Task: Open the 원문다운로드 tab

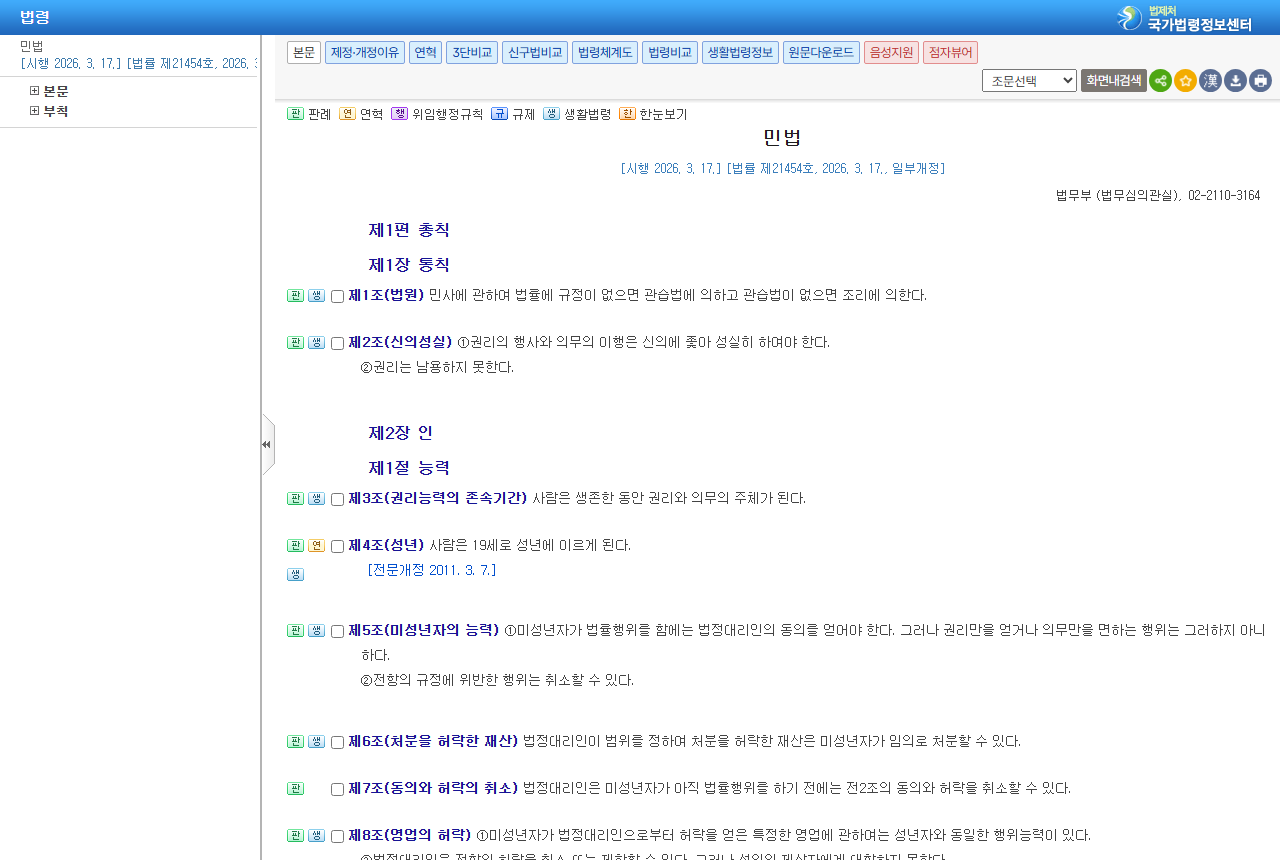Action: point(821,53)
